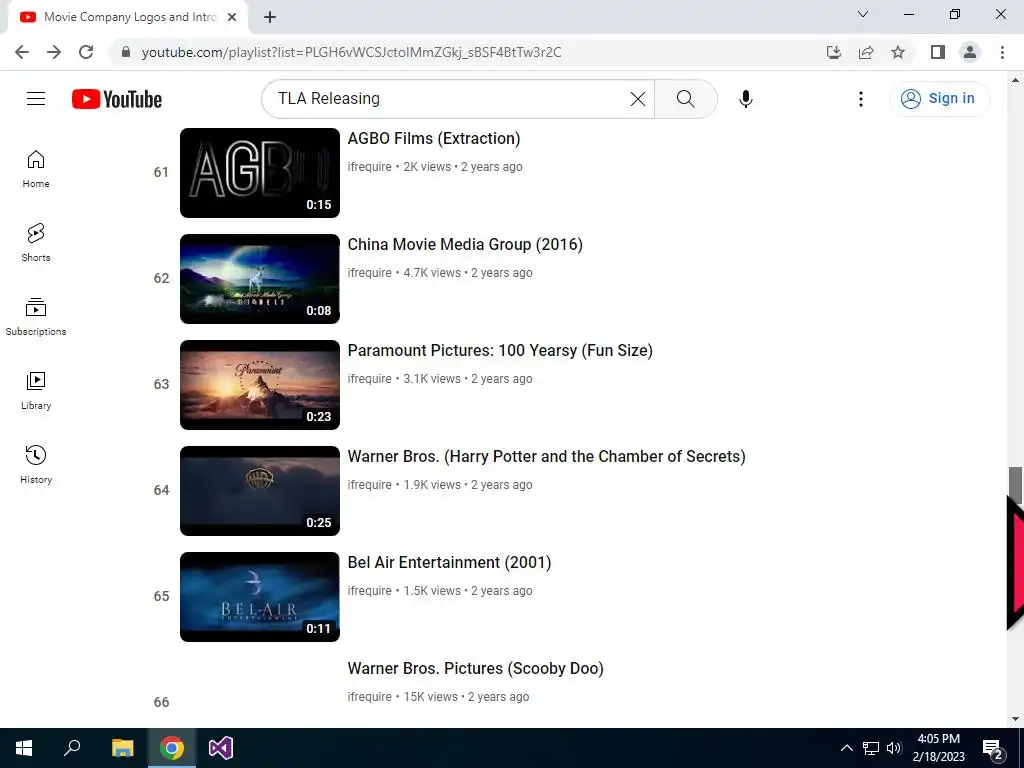Open Paramount Pictures: 100 Yearsy title

(x=500, y=351)
